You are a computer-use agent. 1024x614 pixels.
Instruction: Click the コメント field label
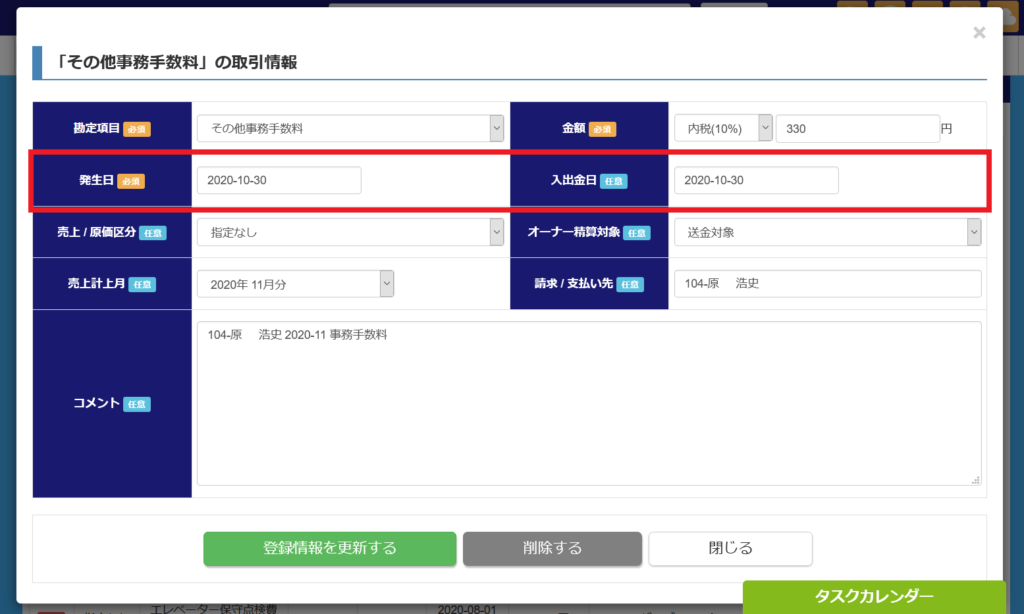(x=97, y=404)
